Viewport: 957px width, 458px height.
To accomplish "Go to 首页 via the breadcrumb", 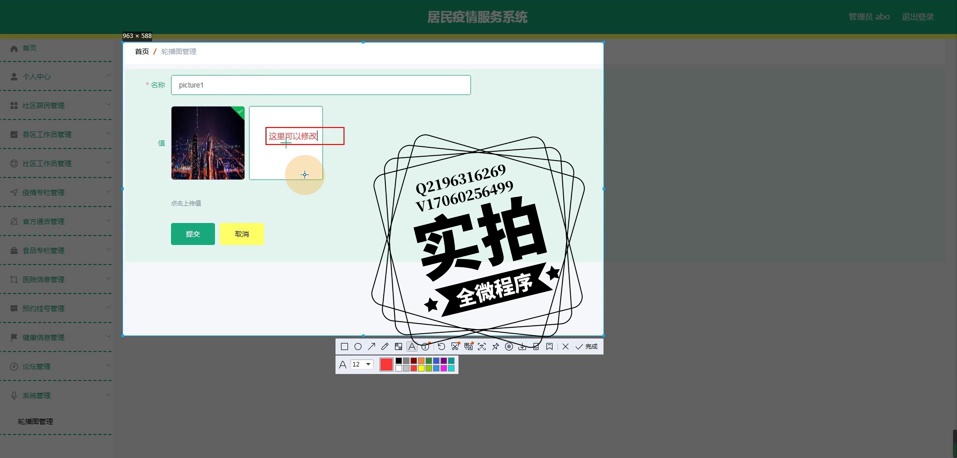I will point(142,52).
